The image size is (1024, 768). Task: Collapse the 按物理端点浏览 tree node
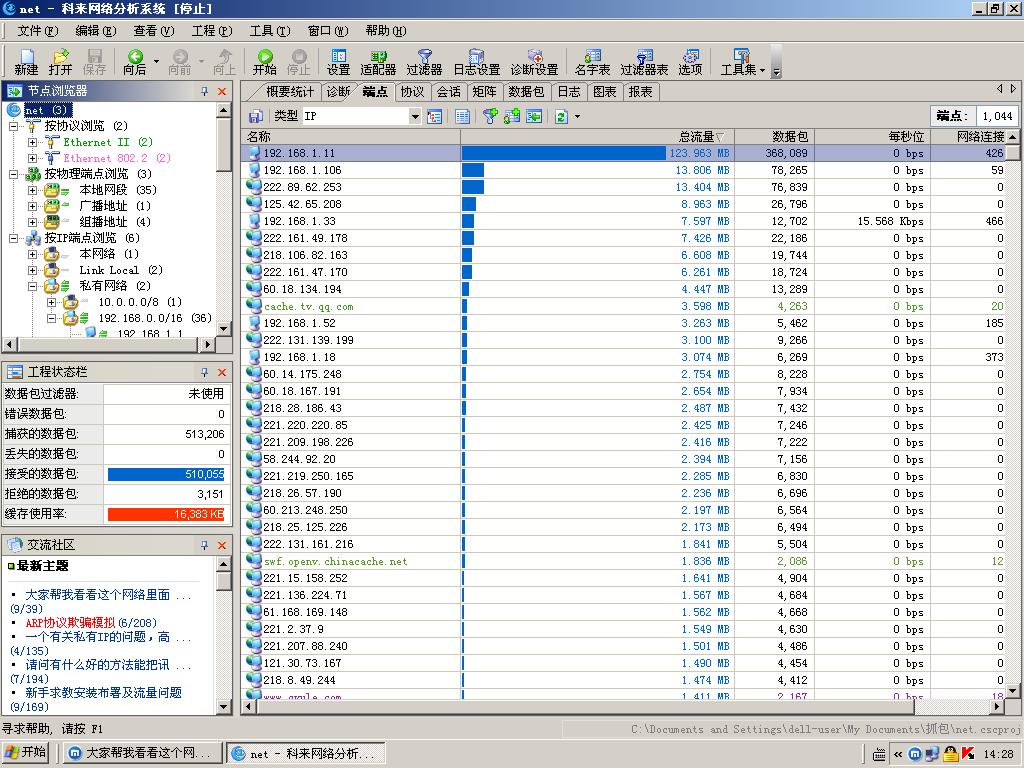[14, 174]
